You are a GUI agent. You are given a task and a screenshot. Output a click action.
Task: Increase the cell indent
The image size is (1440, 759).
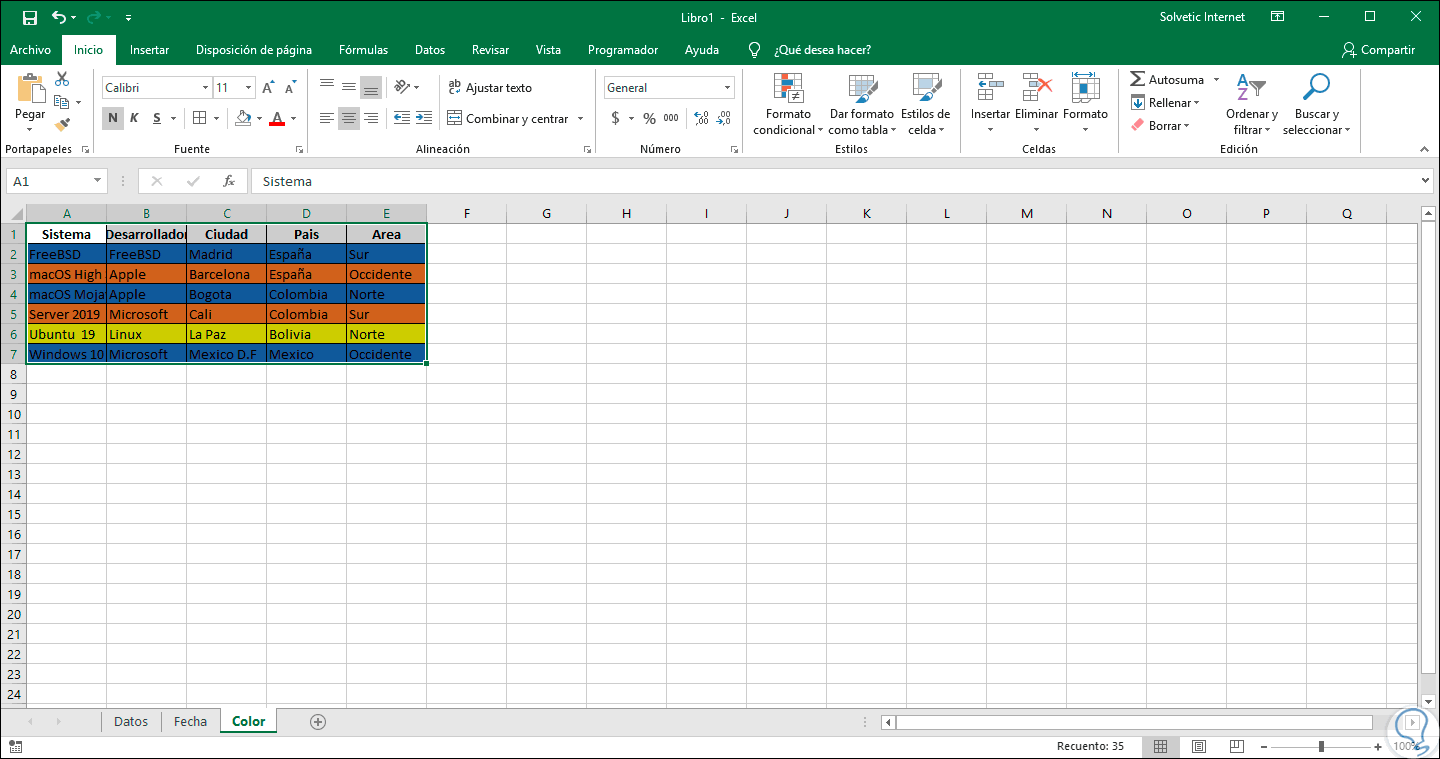point(424,118)
